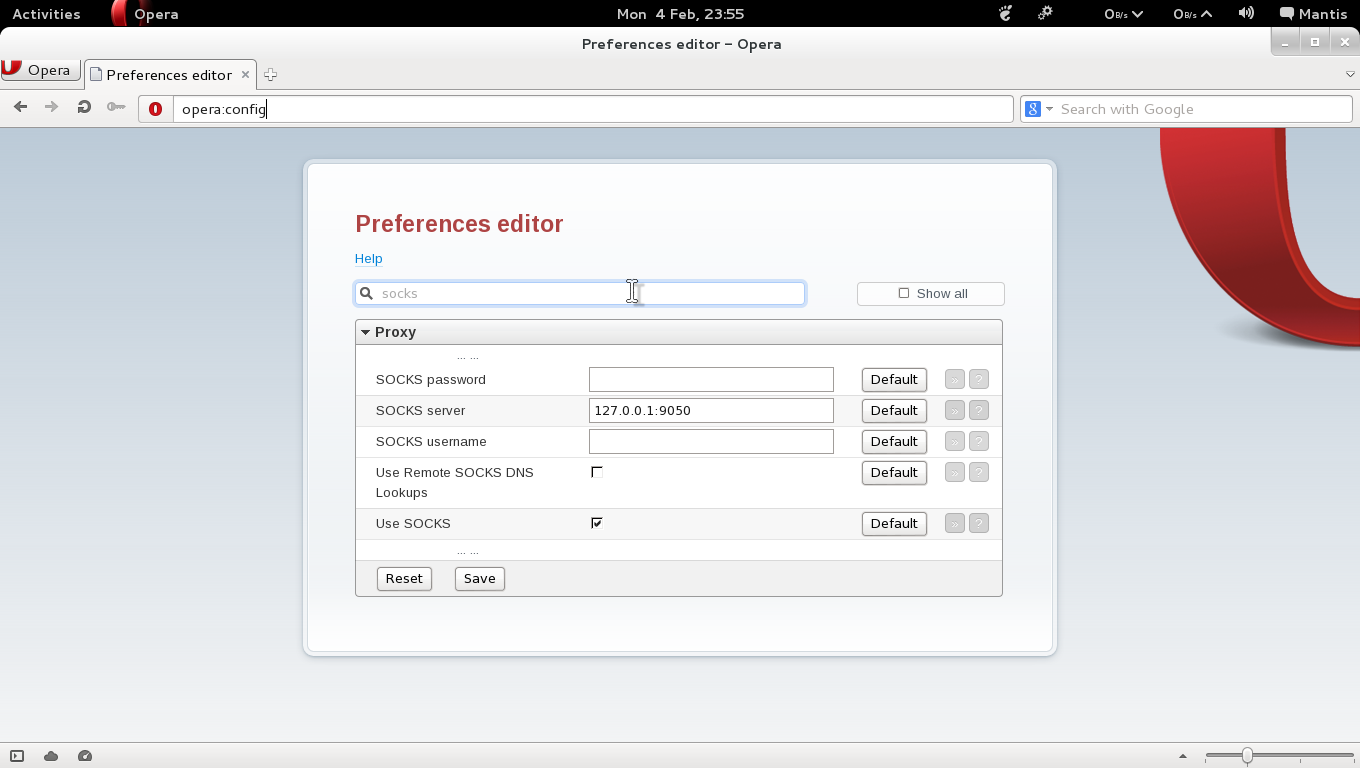Enable Use Remote SOCKS DNS Lookups checkbox

pos(597,472)
